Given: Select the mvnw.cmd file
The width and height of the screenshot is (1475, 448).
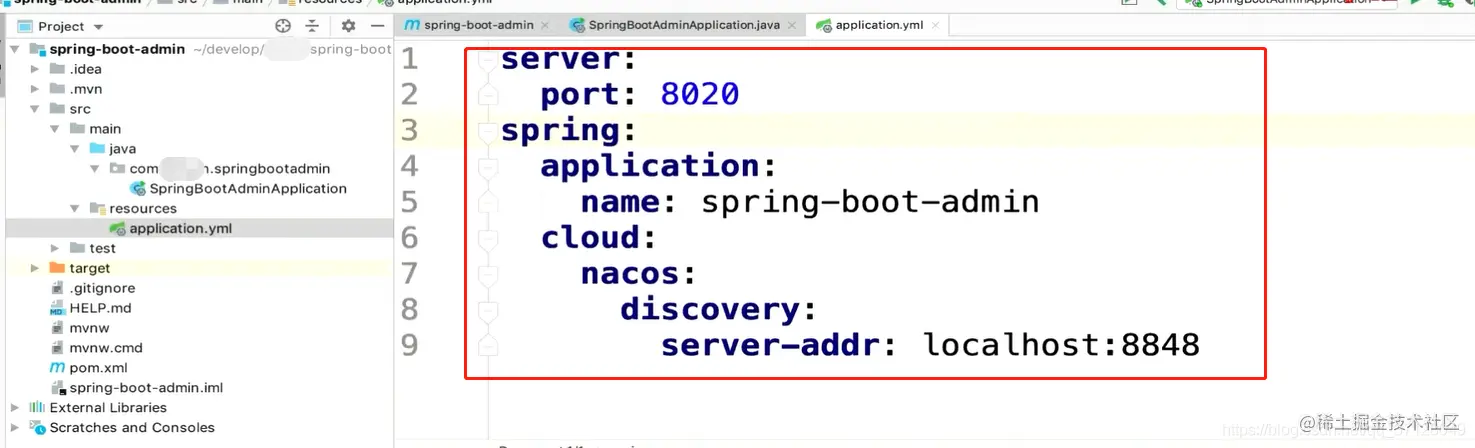Looking at the screenshot, I should click(x=105, y=348).
